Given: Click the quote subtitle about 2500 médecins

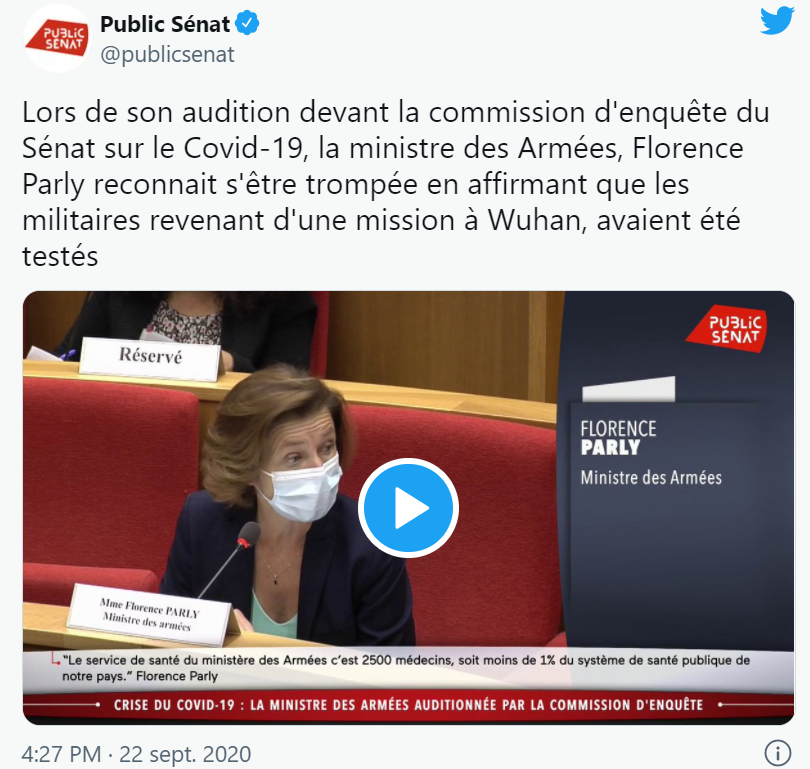Looking at the screenshot, I should coord(406,668).
